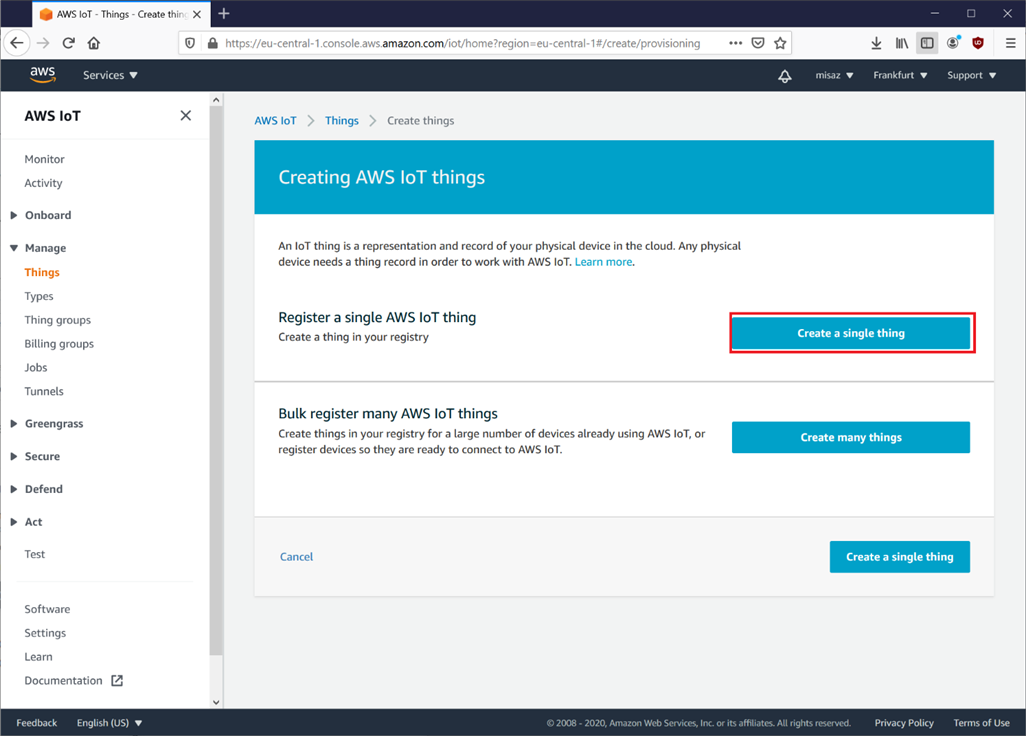Open Jobs in the sidebar

[x=36, y=368]
